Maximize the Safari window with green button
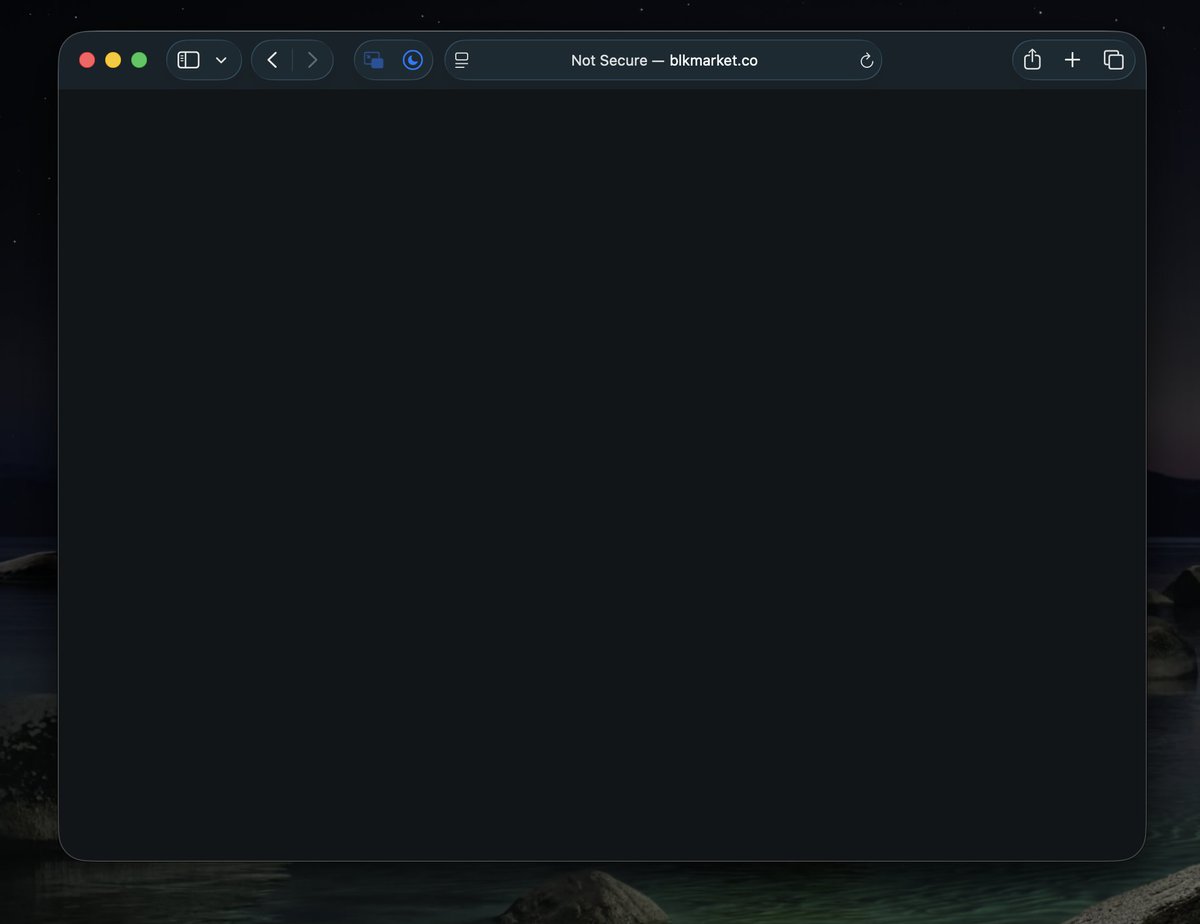 point(139,60)
